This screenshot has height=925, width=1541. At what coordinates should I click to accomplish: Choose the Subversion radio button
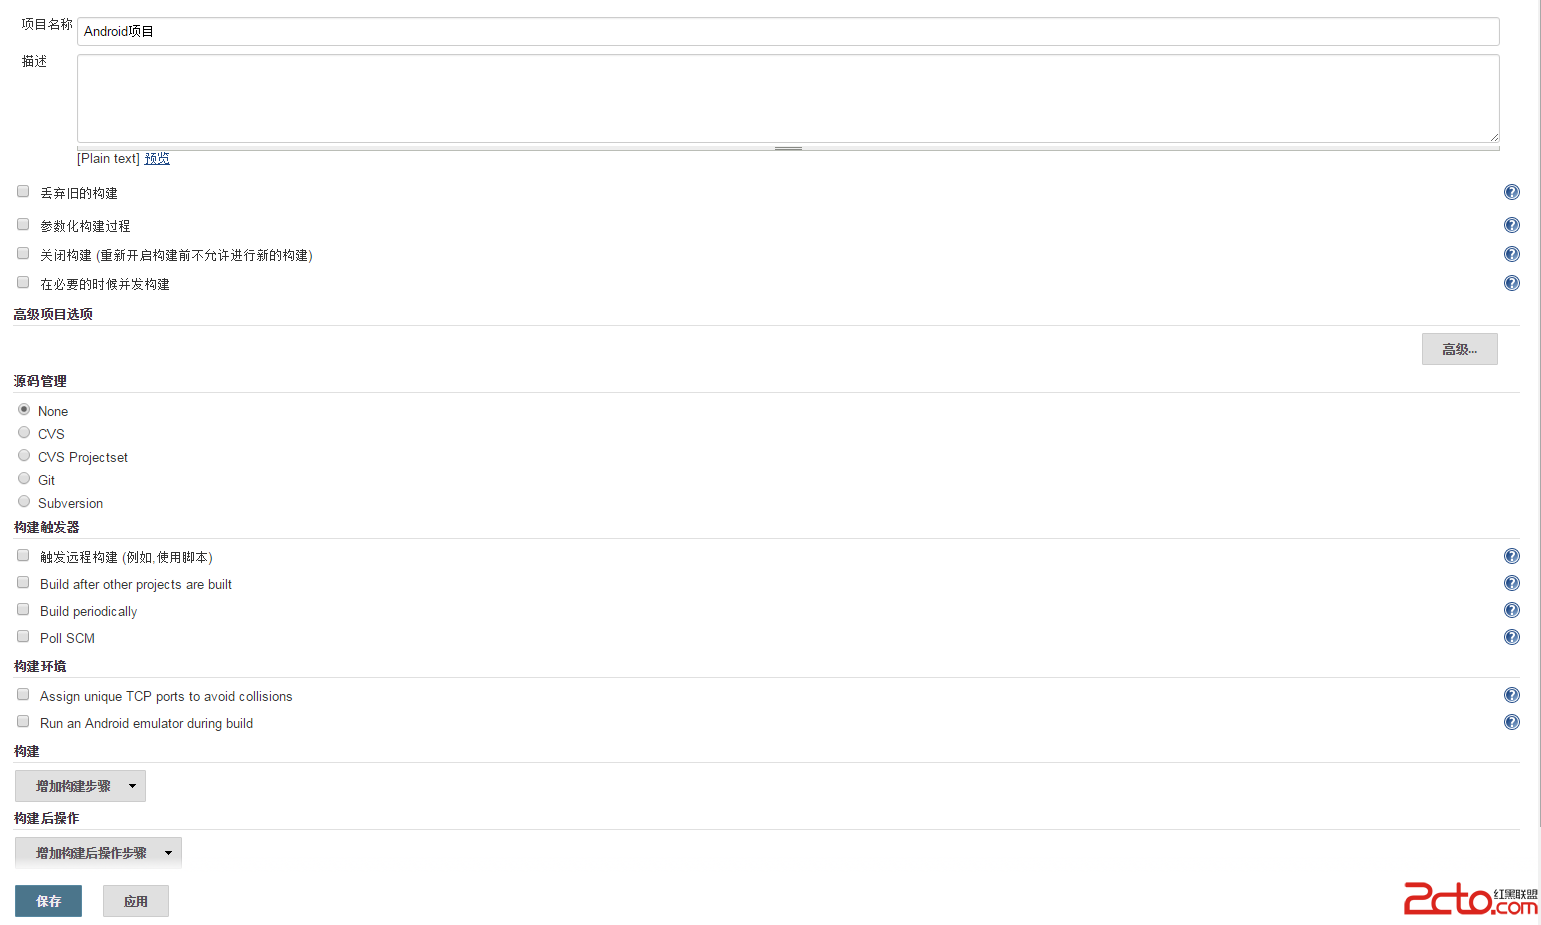[x=24, y=501]
